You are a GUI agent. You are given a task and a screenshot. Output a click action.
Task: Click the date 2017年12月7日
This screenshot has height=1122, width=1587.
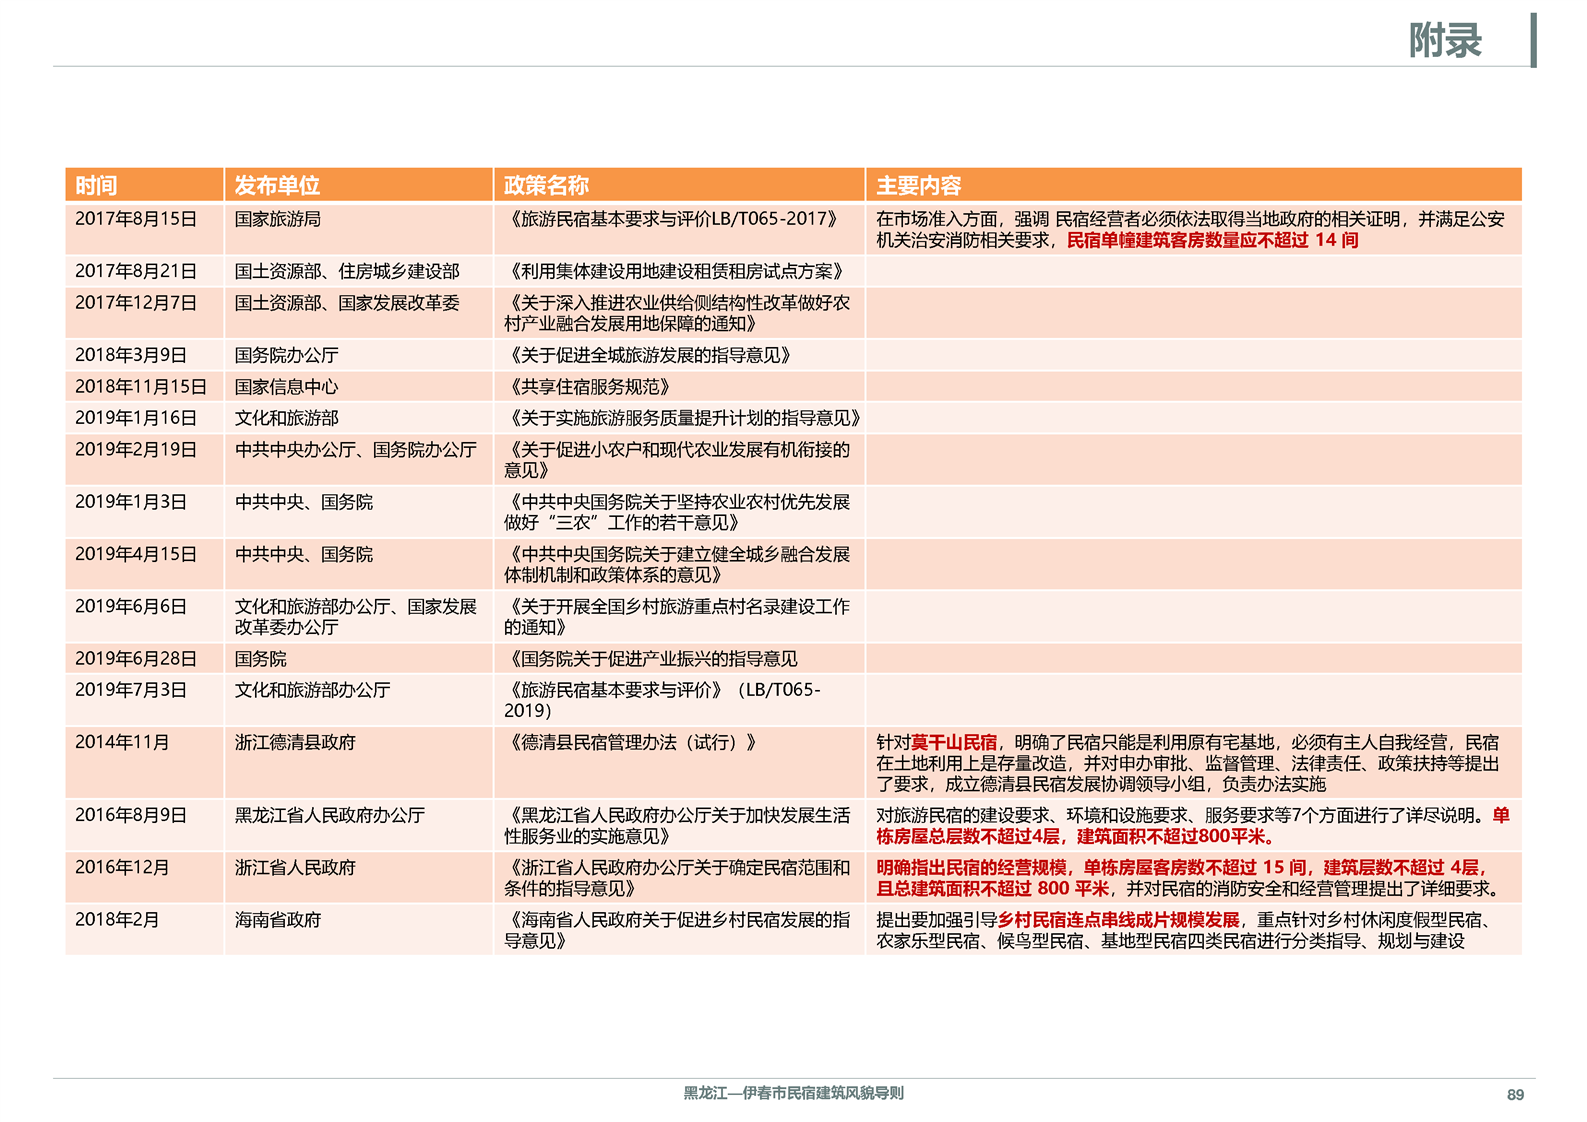point(136,303)
